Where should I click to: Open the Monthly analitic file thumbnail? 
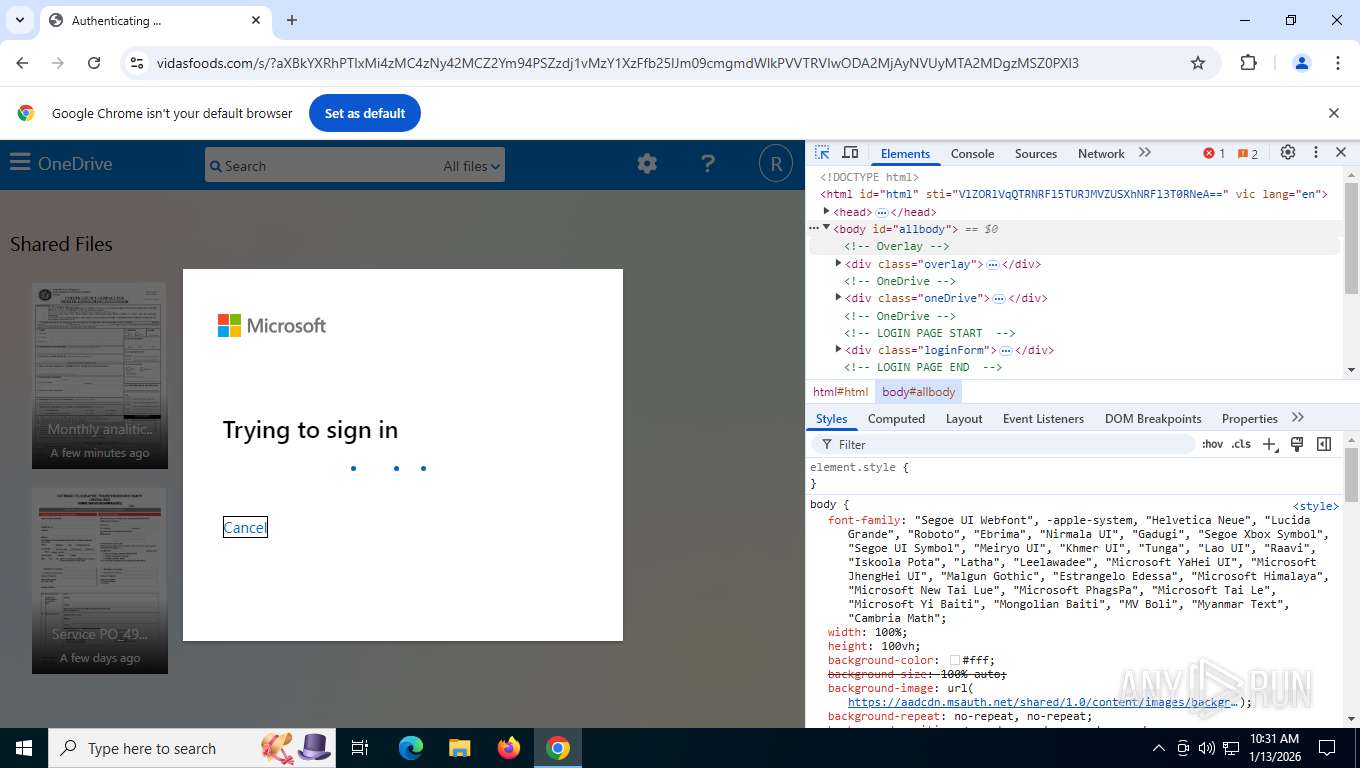pyautogui.click(x=100, y=375)
